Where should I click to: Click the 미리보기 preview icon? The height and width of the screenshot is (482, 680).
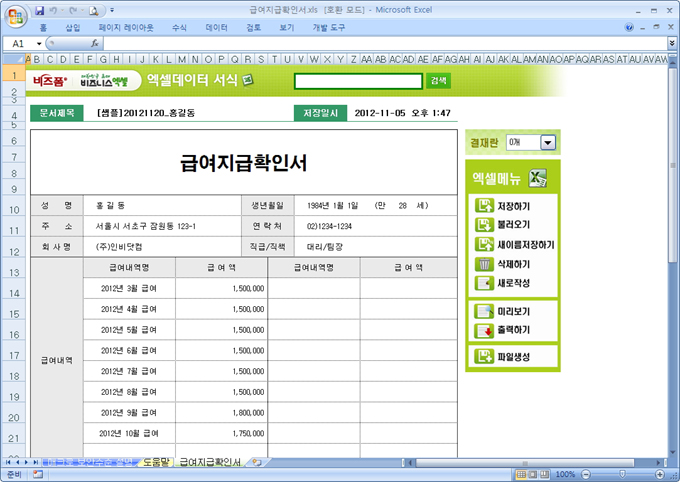pos(484,311)
